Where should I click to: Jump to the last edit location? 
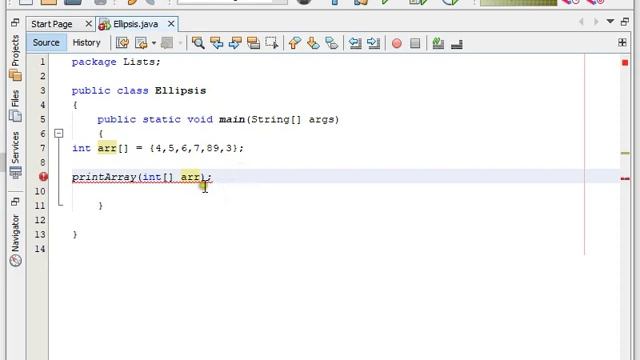point(122,43)
